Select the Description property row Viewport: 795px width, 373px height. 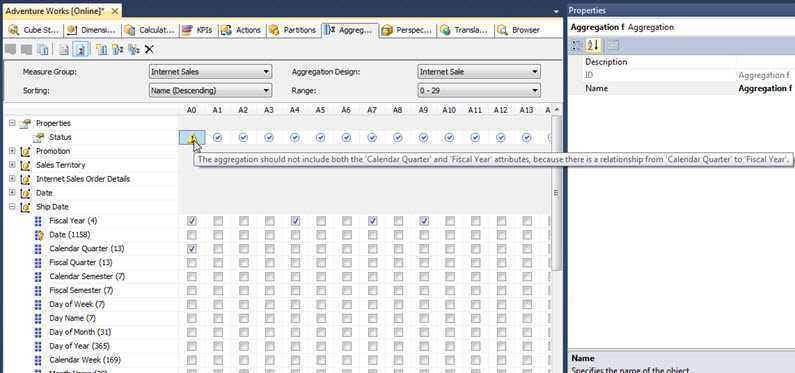coord(681,62)
